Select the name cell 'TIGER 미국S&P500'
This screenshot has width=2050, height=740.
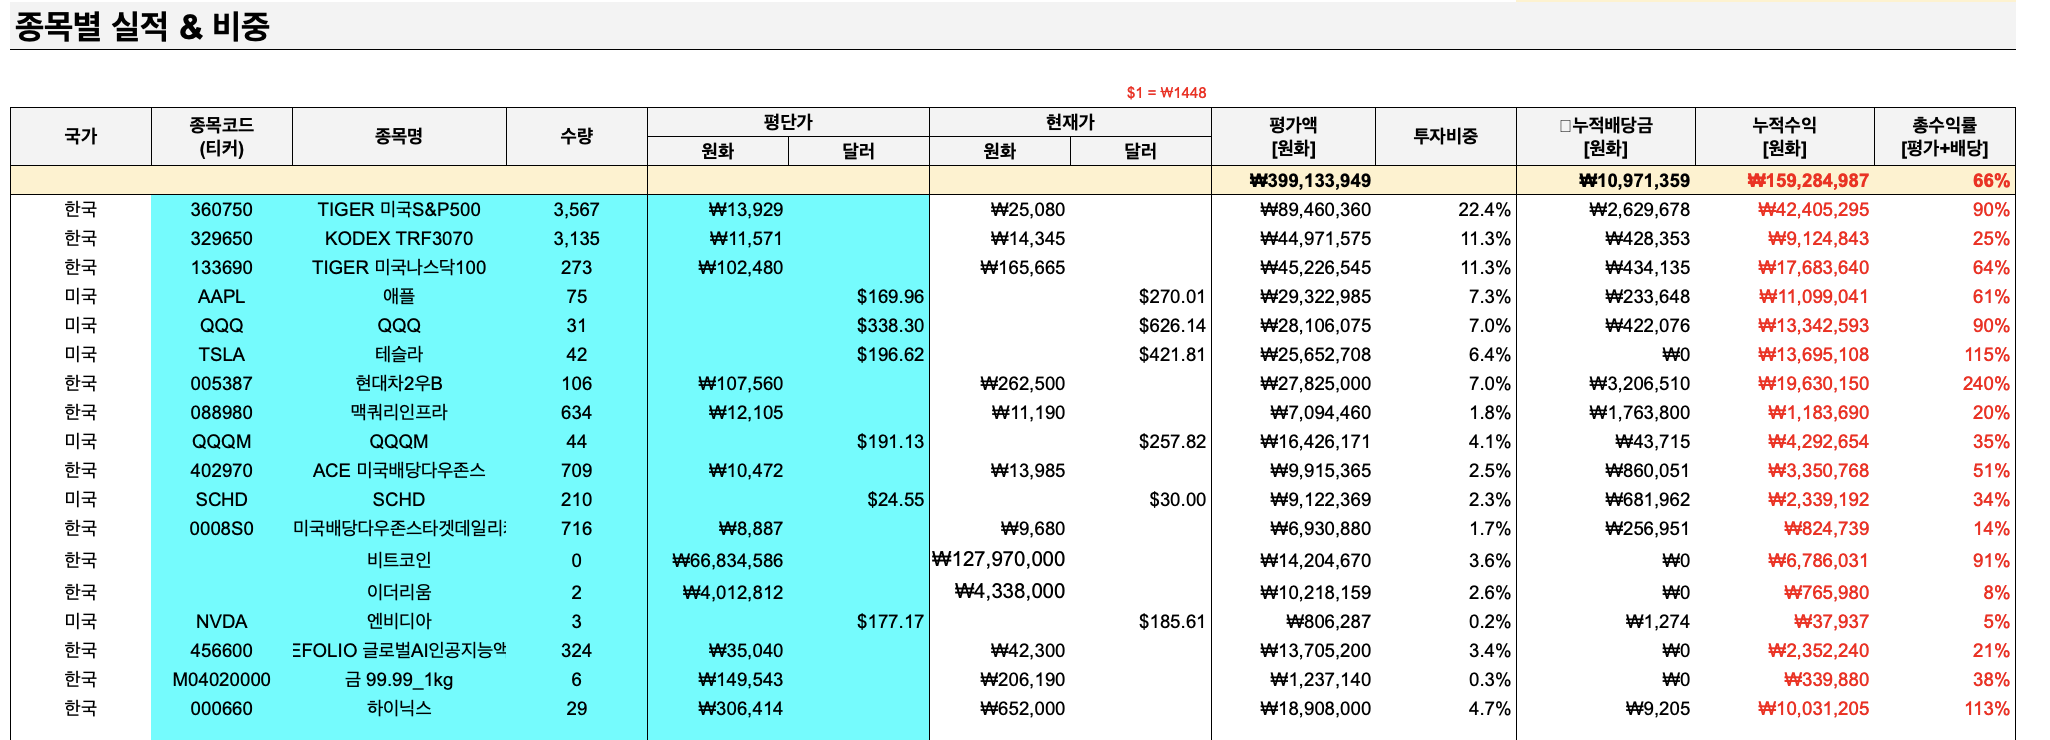point(399,210)
